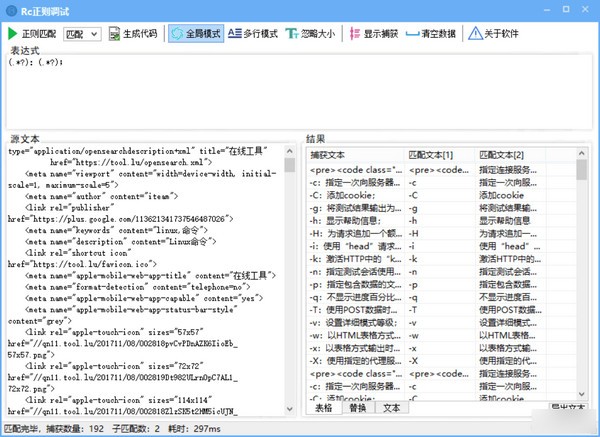Screen dimensions: 600x437
Task: Click the 捕获文本 column header
Action: 355,154
